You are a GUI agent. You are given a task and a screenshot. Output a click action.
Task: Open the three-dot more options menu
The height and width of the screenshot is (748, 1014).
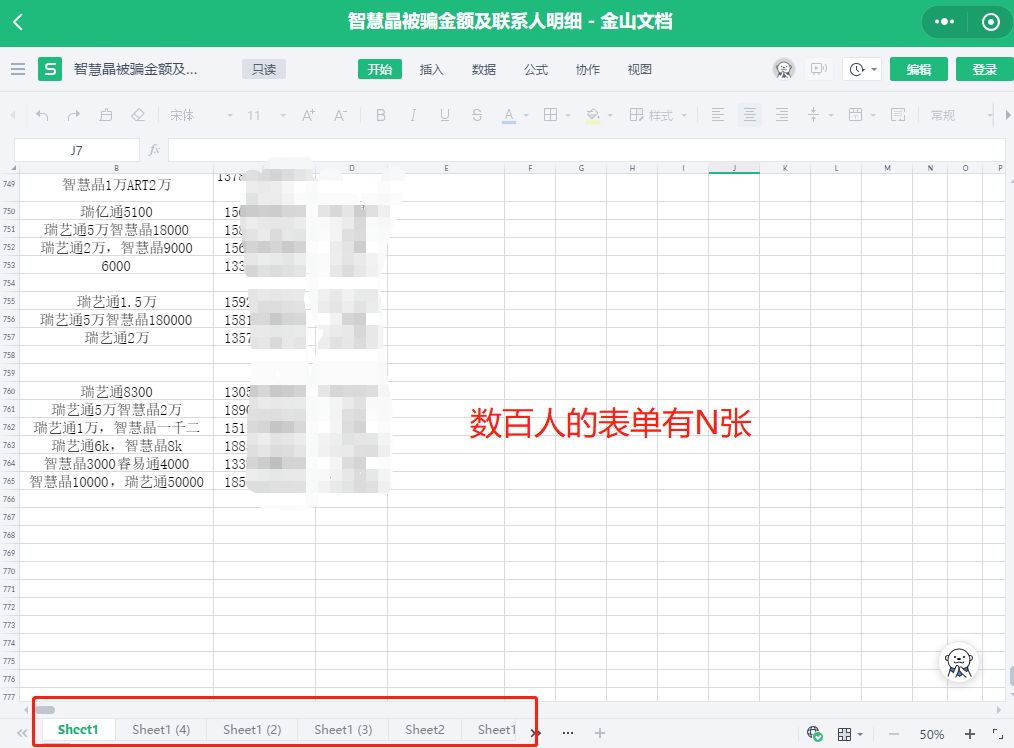pos(944,22)
